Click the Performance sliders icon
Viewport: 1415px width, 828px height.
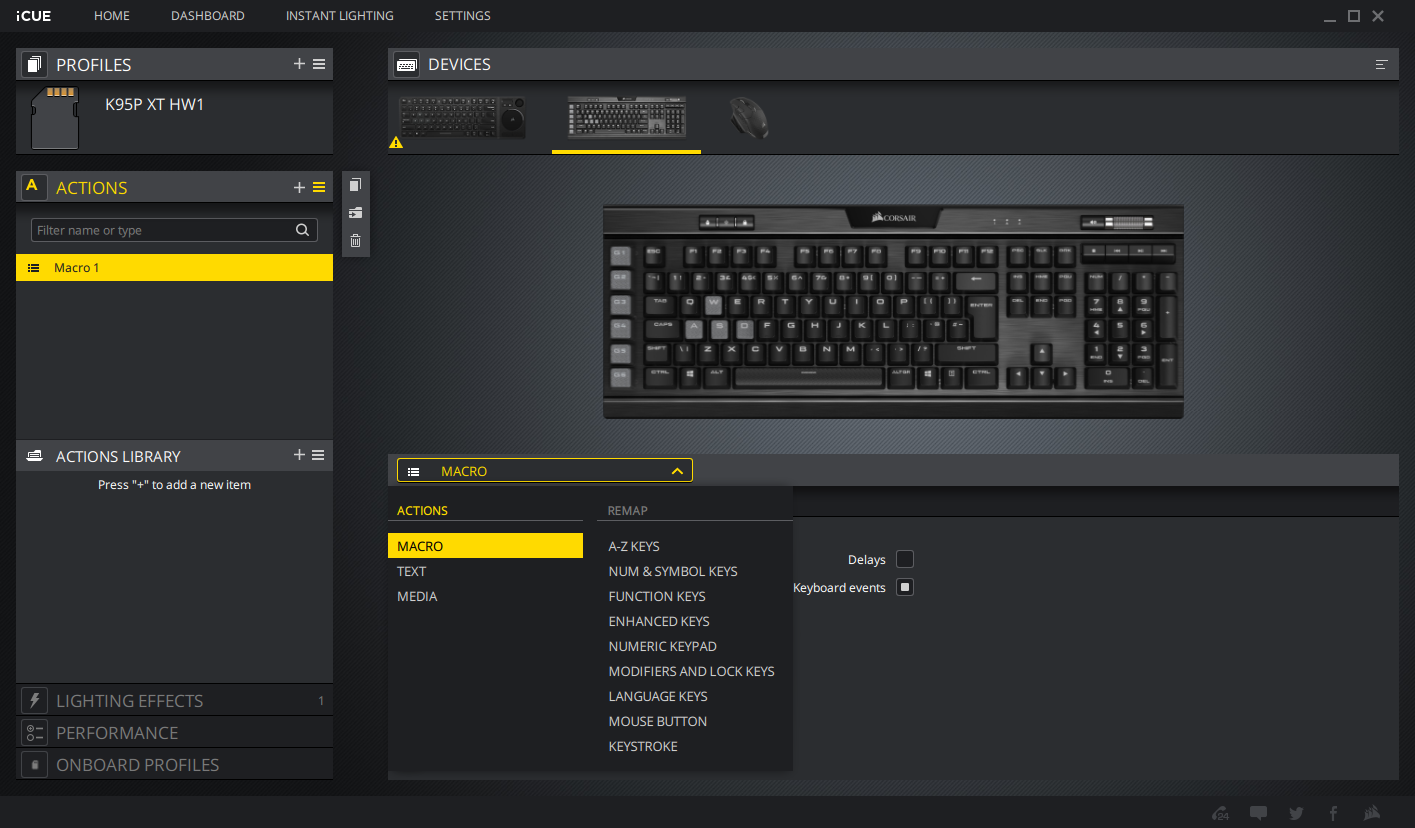point(34,733)
